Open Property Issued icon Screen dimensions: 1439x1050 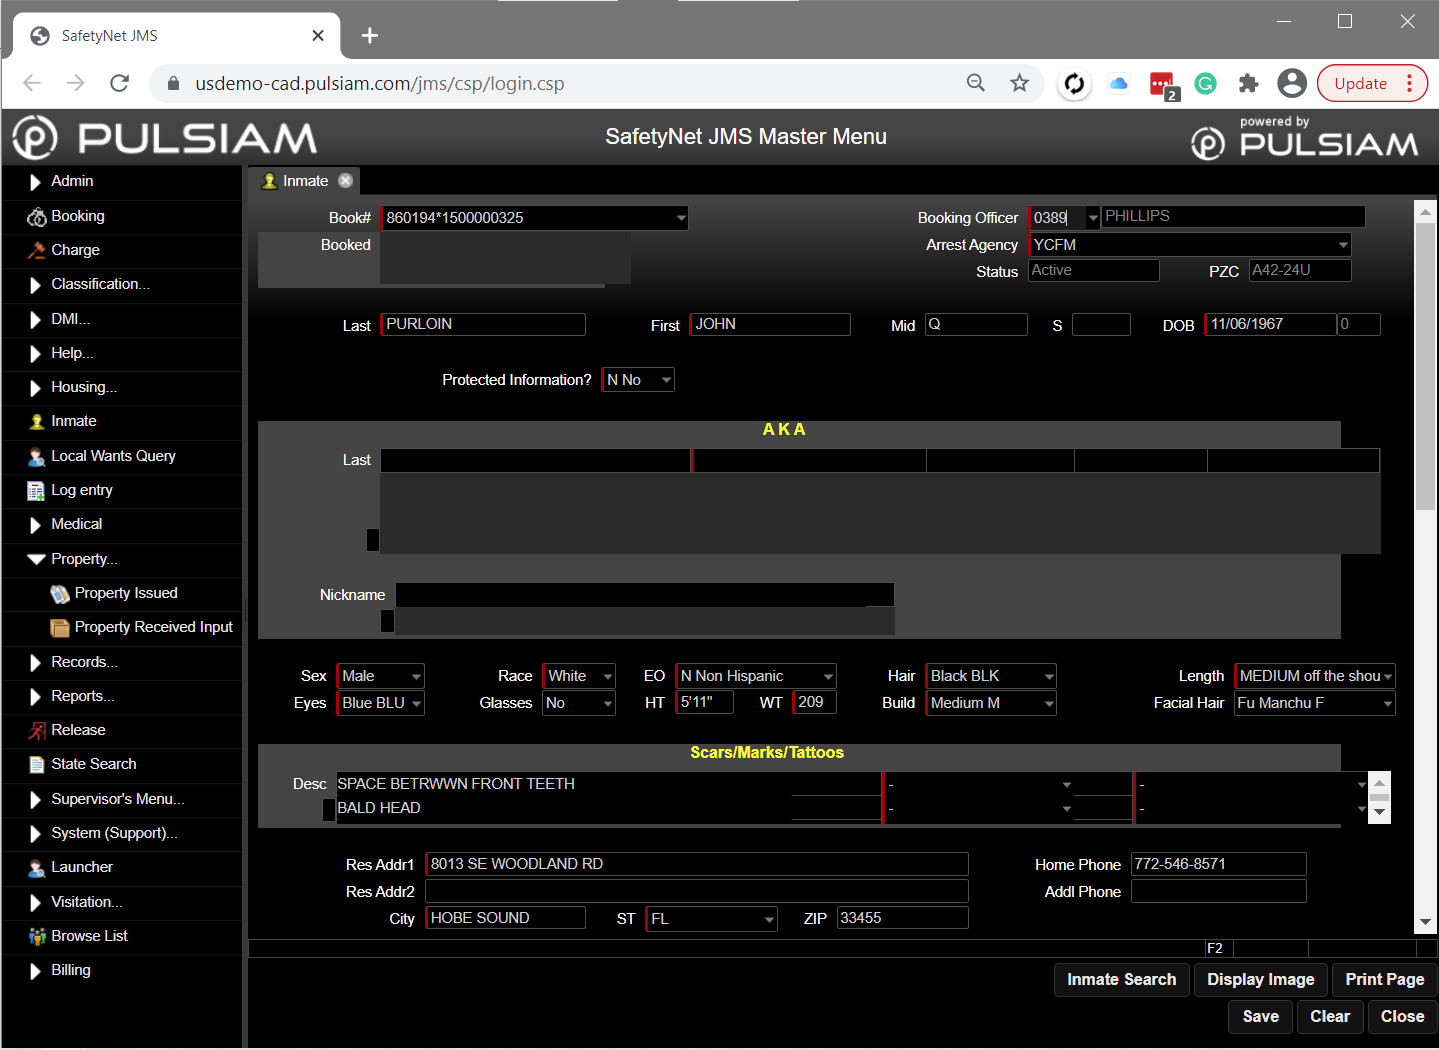tap(60, 594)
